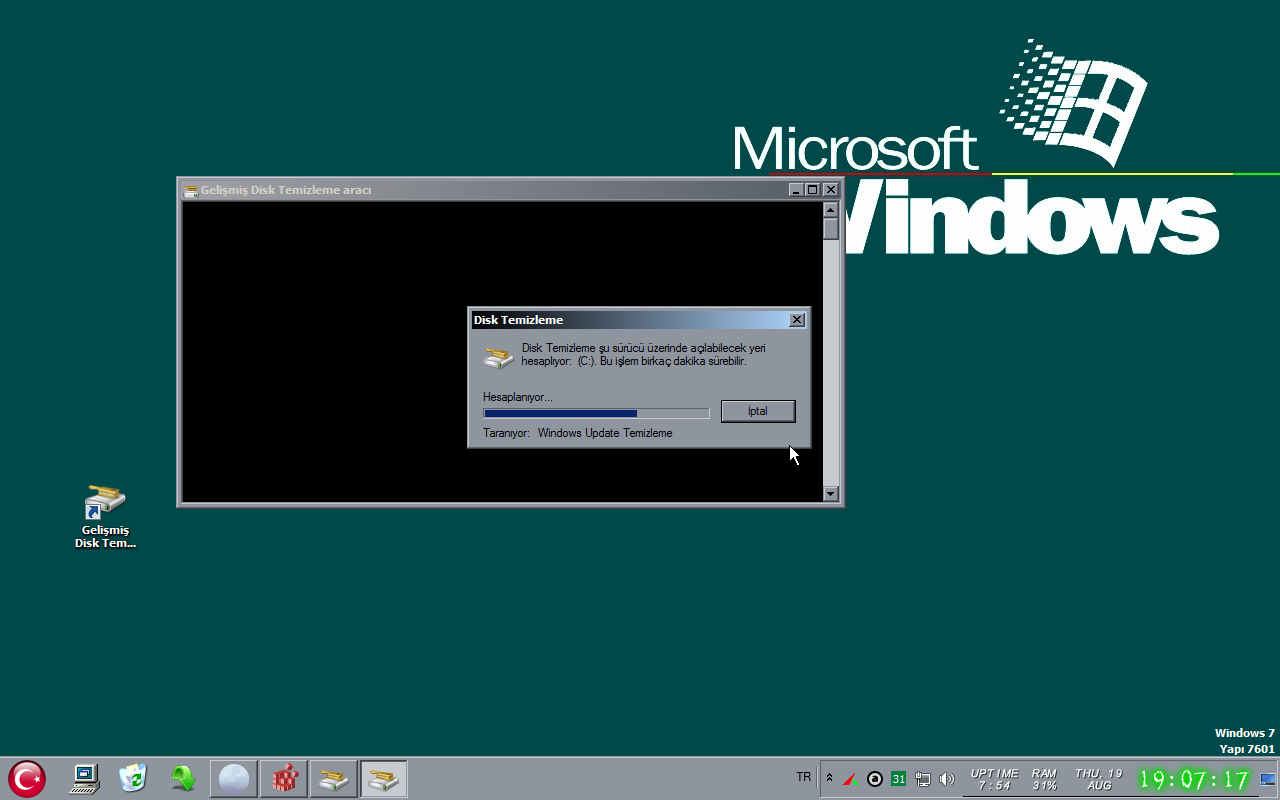Click the console window scrollbar thumb
1280x800 pixels.
click(830, 229)
